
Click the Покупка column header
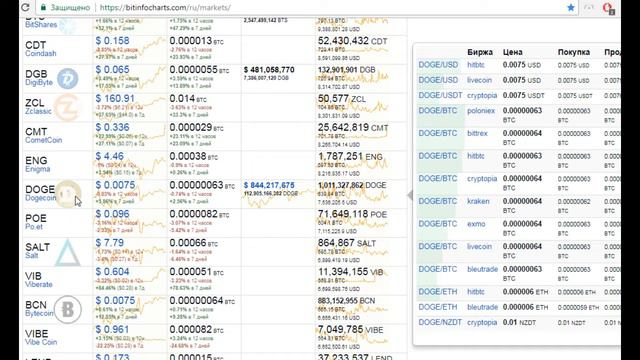(573, 52)
